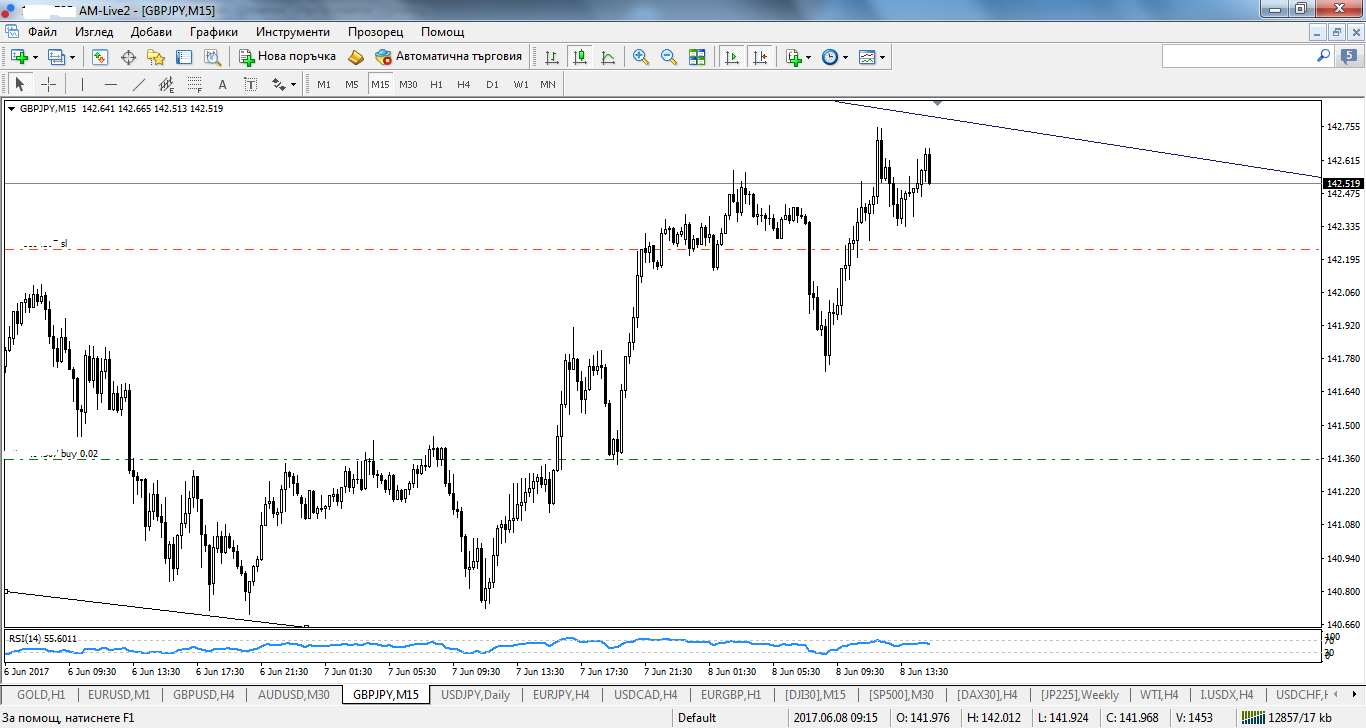Open the Strategy Tester
This screenshot has height=728, width=1366.
tap(212, 57)
